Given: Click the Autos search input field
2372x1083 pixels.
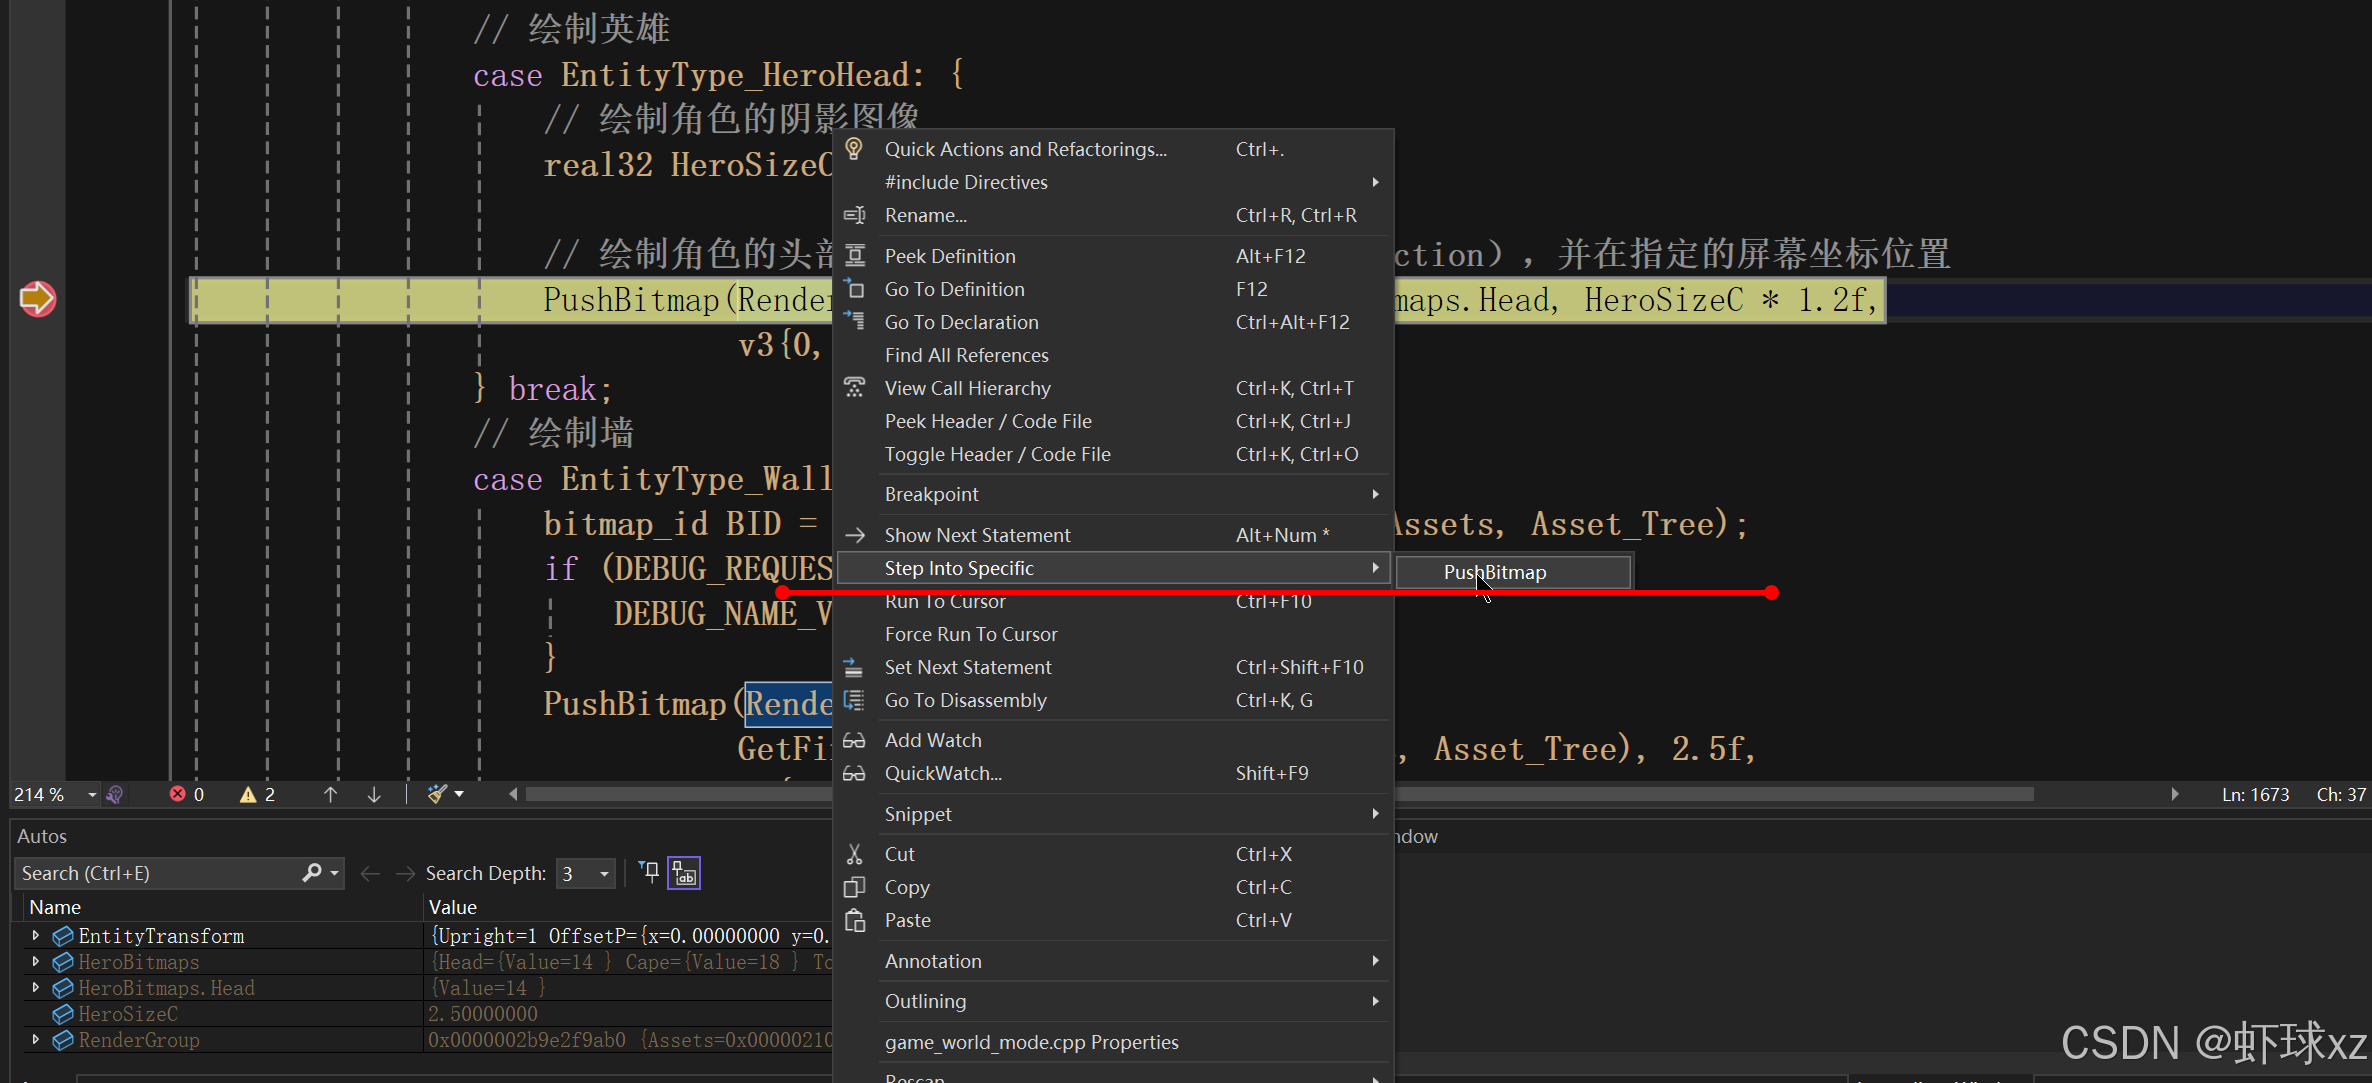Looking at the screenshot, I should (x=155, y=873).
